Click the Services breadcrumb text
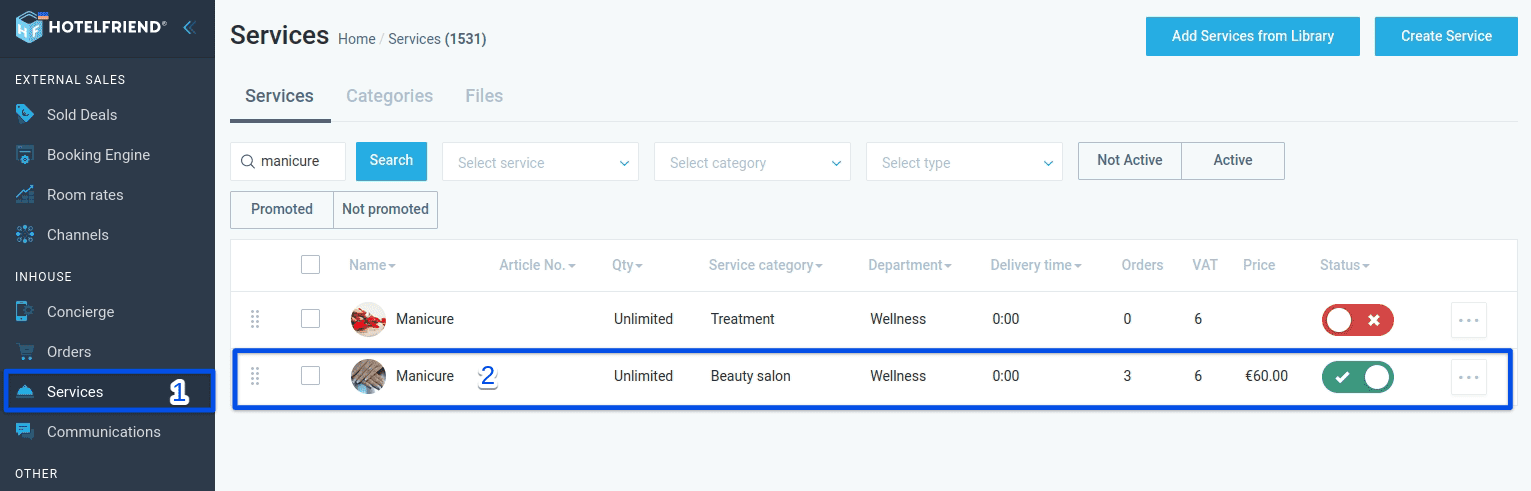 click(414, 39)
